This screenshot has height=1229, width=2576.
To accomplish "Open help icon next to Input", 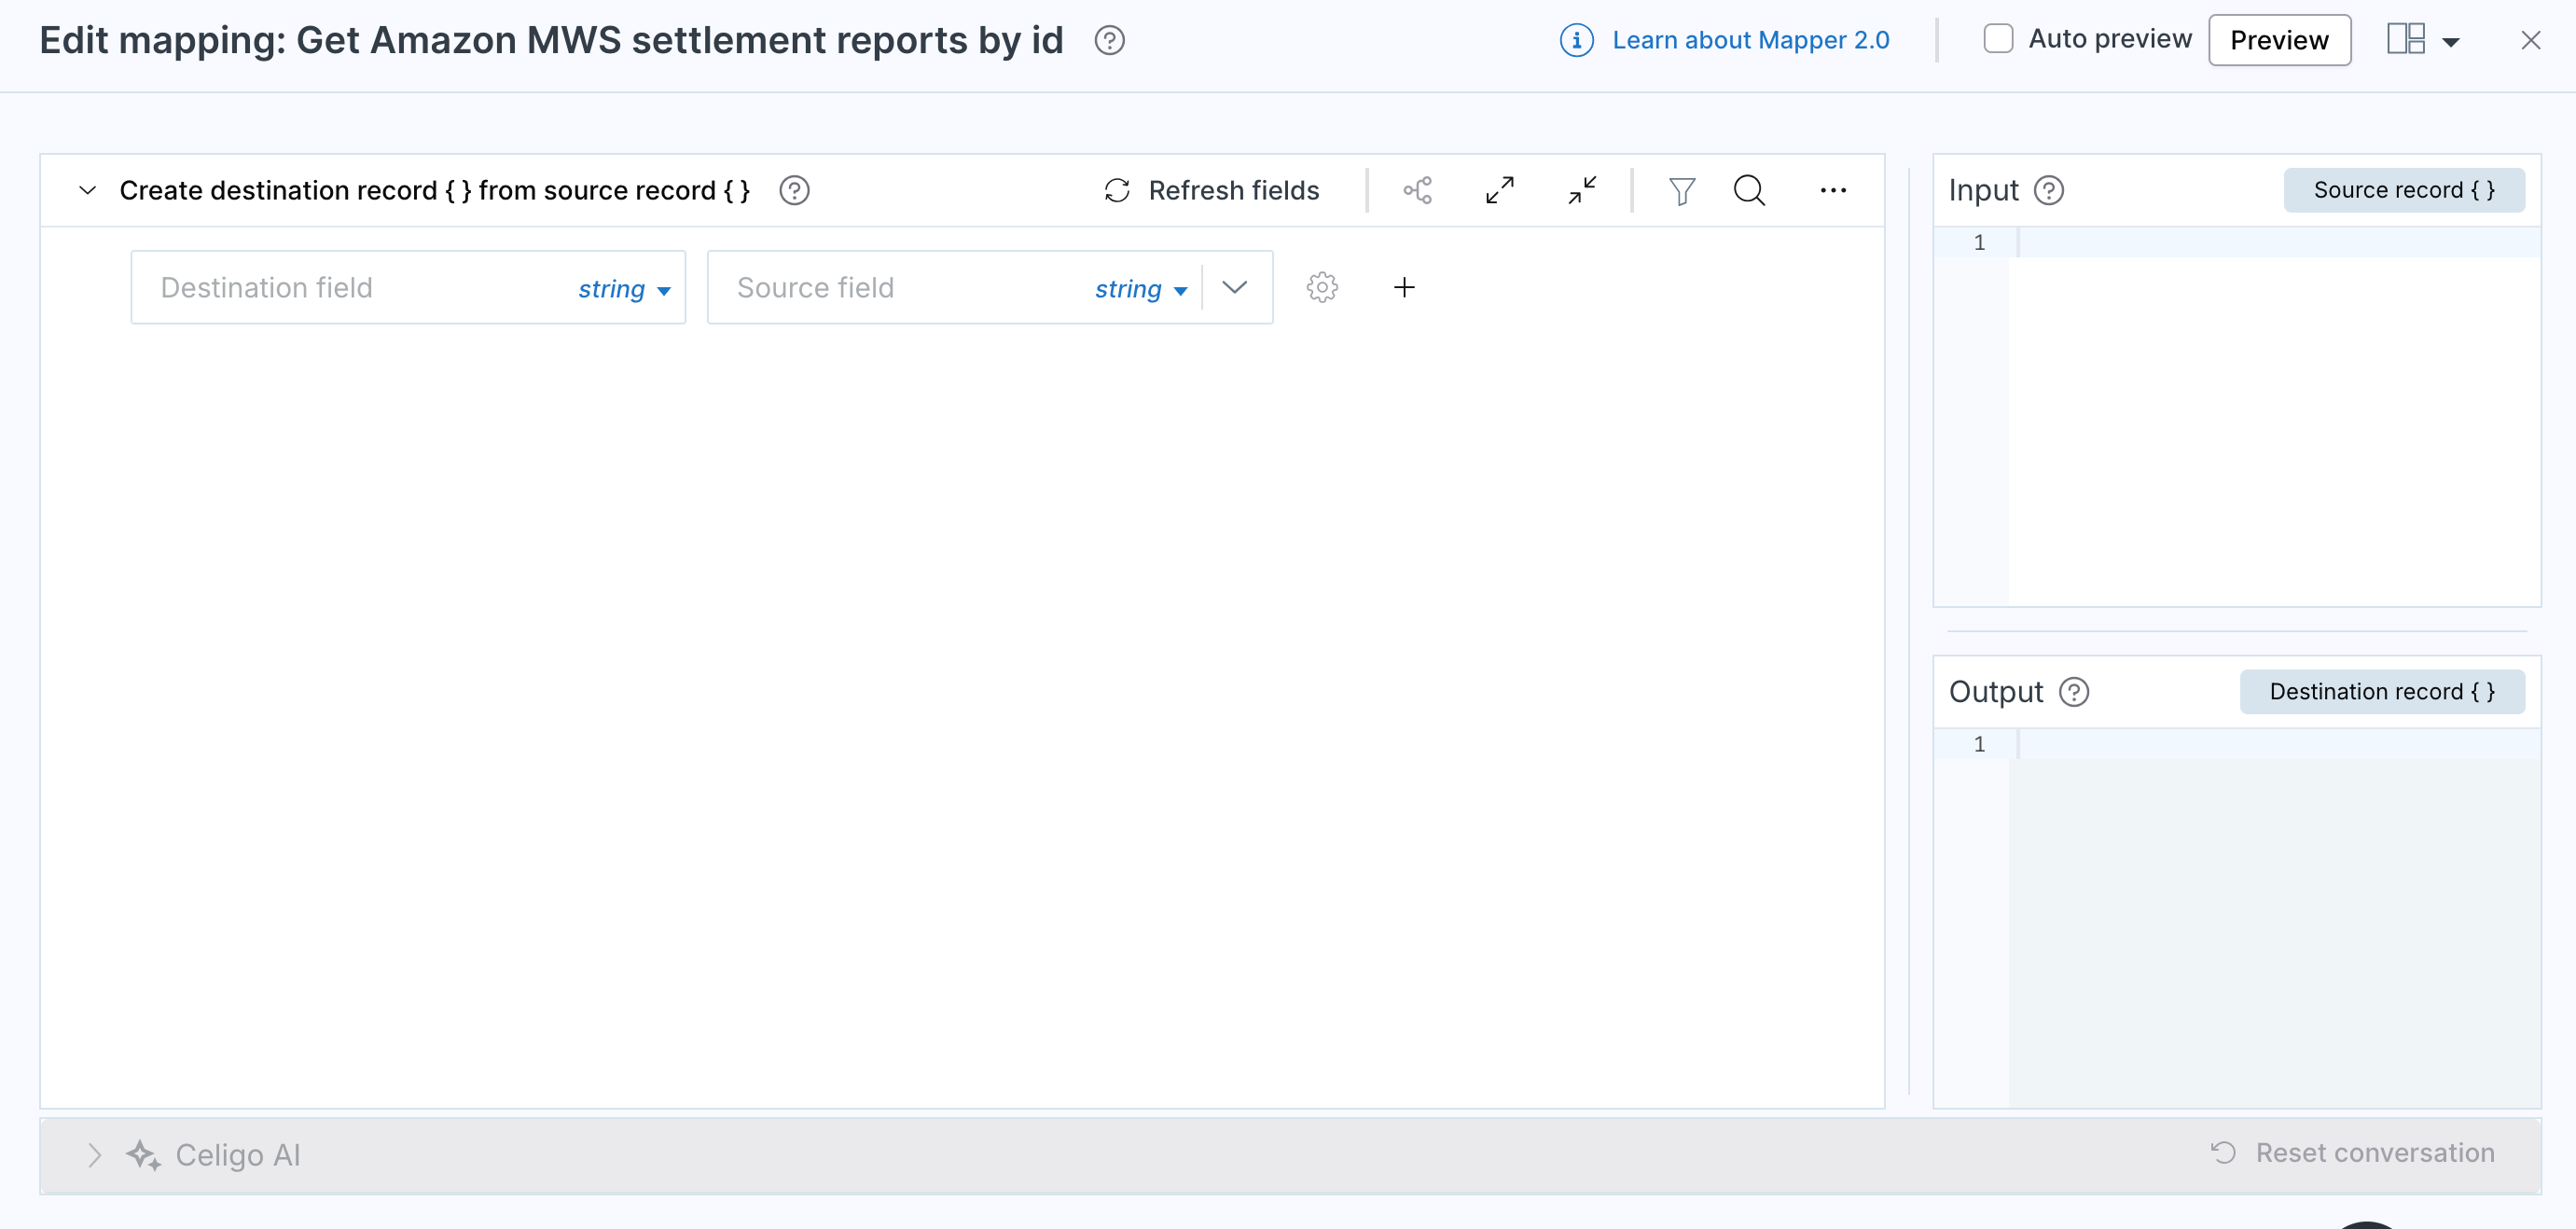I will [x=2049, y=190].
